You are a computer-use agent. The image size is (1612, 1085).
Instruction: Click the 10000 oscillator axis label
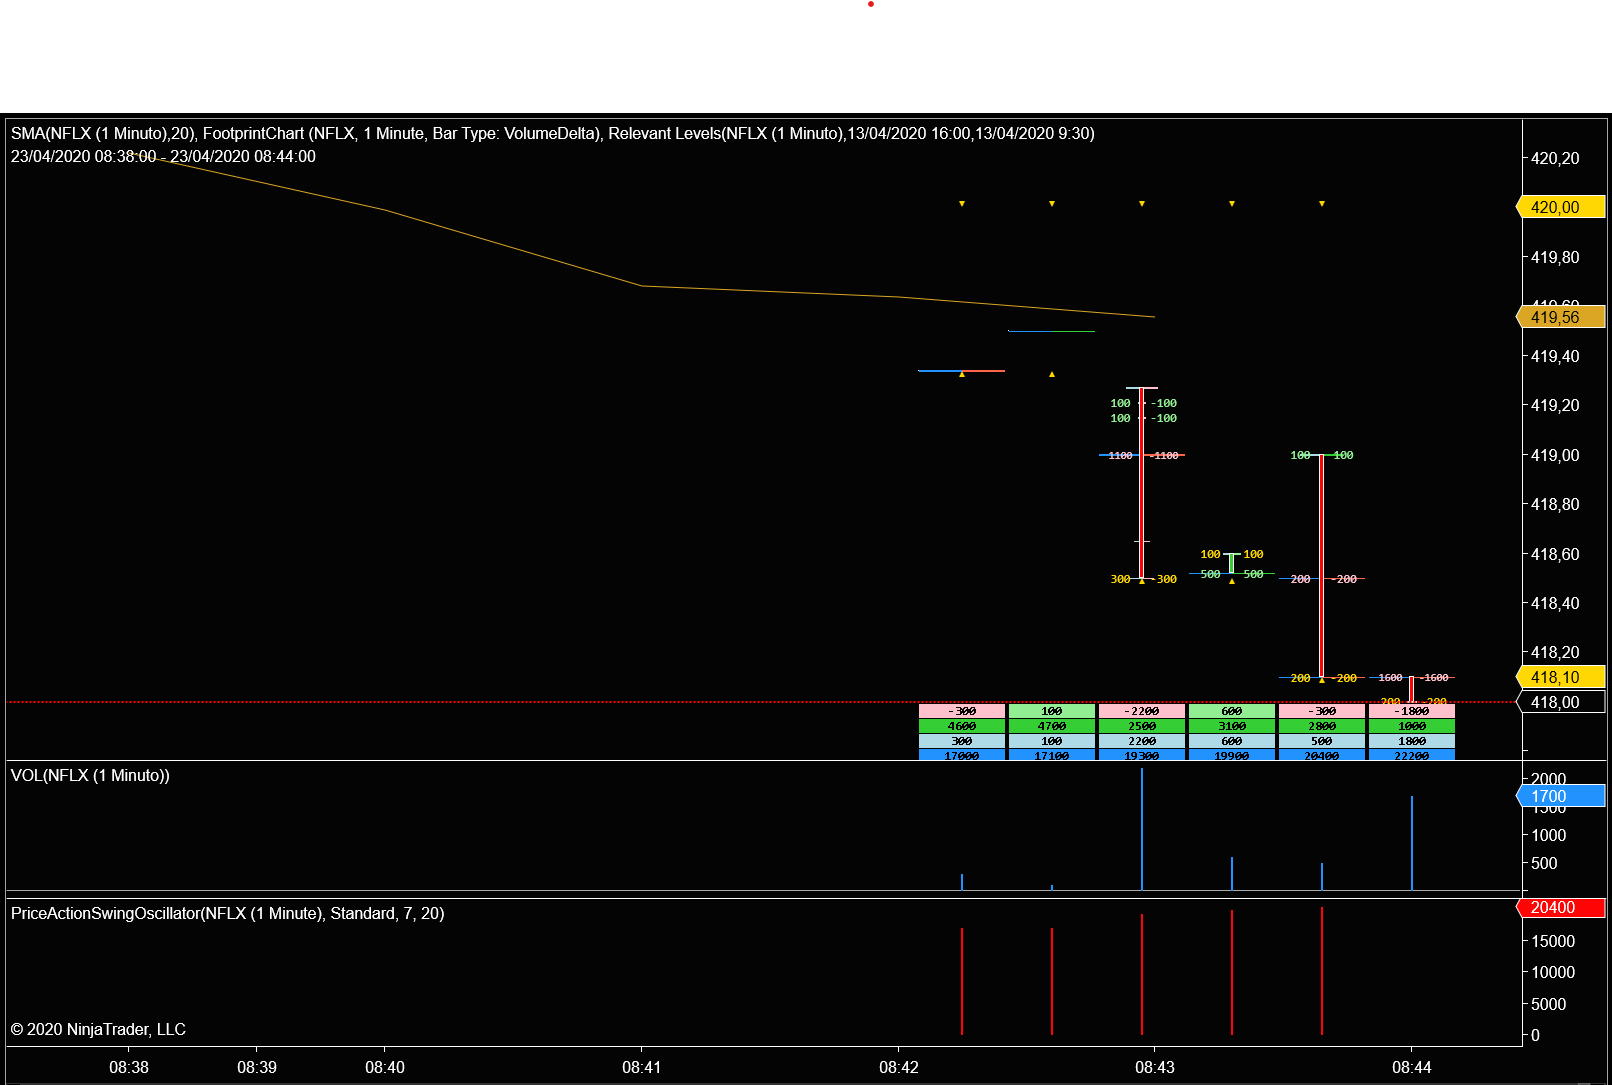pos(1553,972)
